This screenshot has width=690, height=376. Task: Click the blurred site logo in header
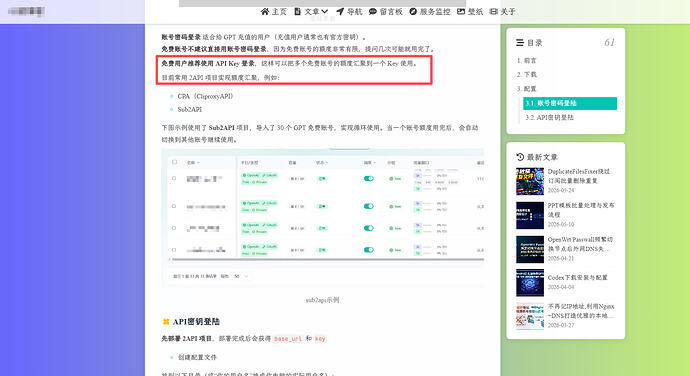pos(26,11)
